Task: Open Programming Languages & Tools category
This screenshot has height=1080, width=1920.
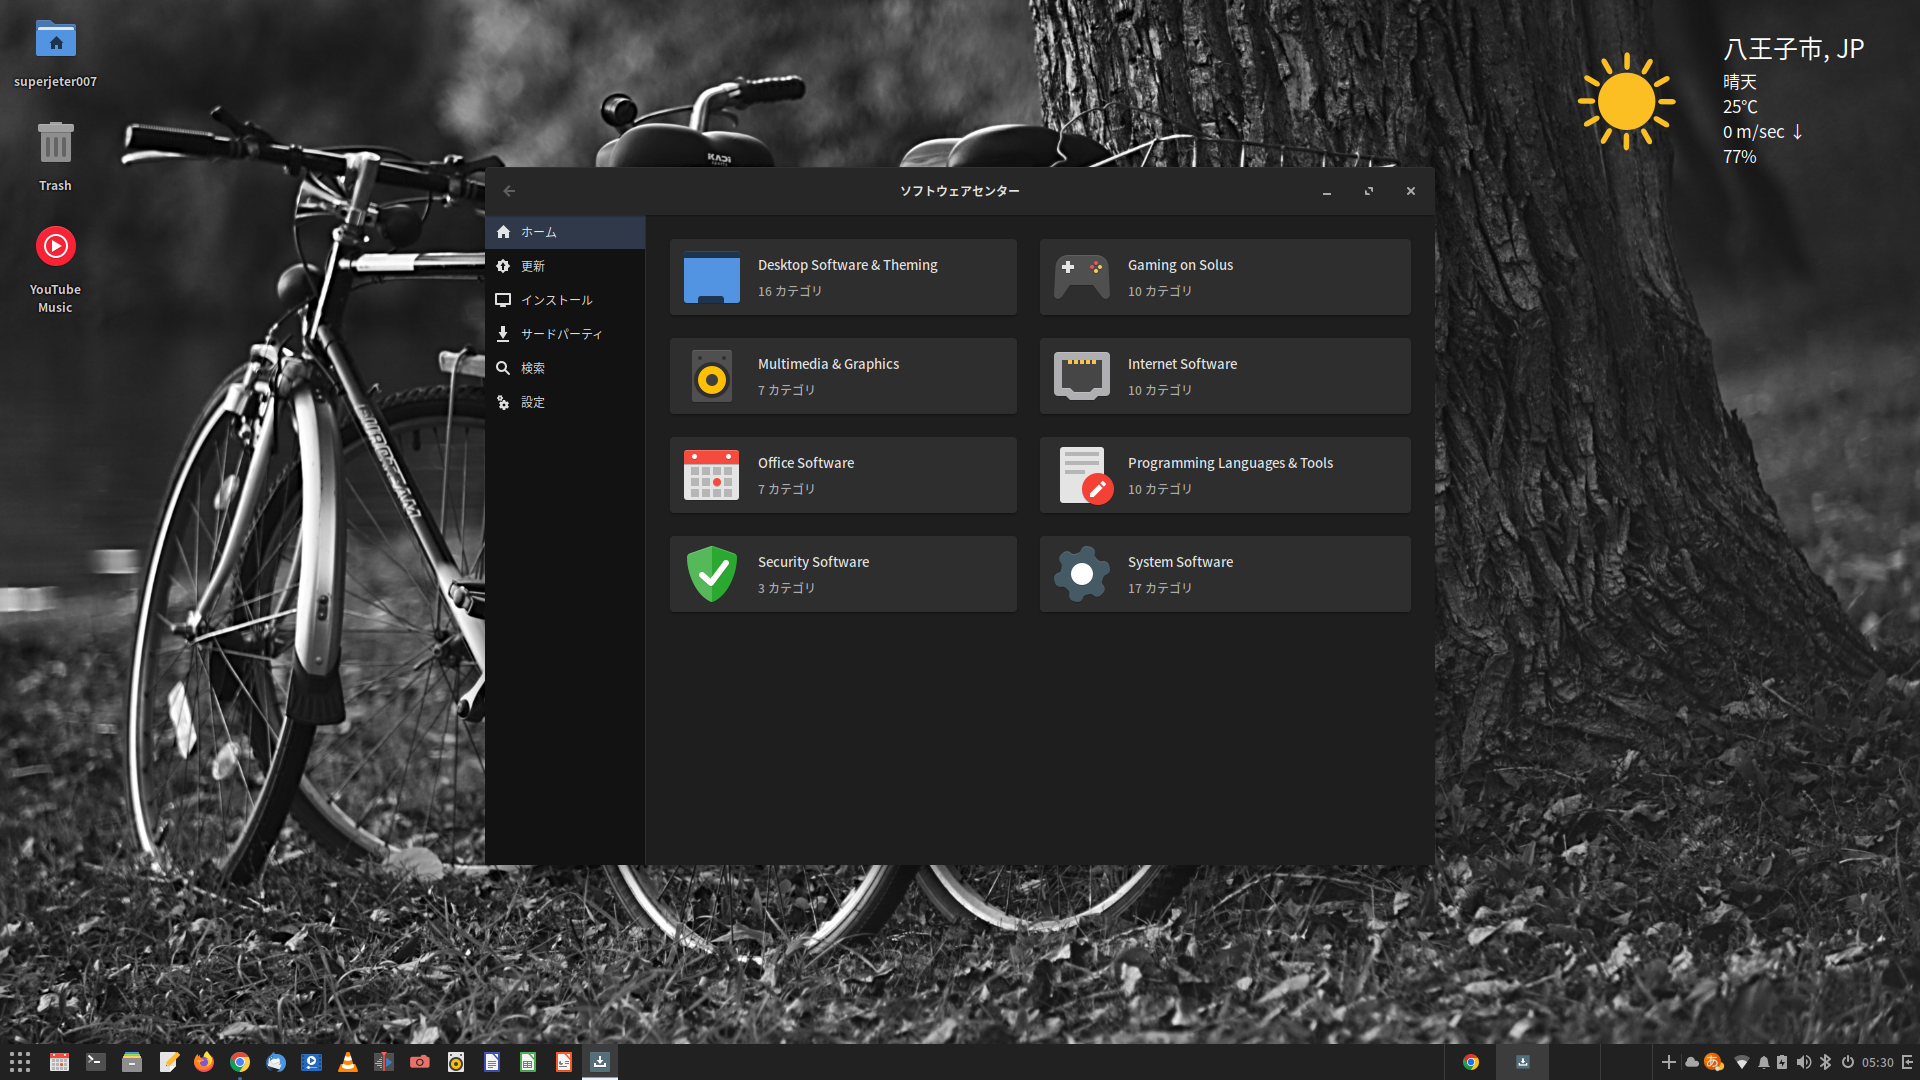Action: [1225, 475]
